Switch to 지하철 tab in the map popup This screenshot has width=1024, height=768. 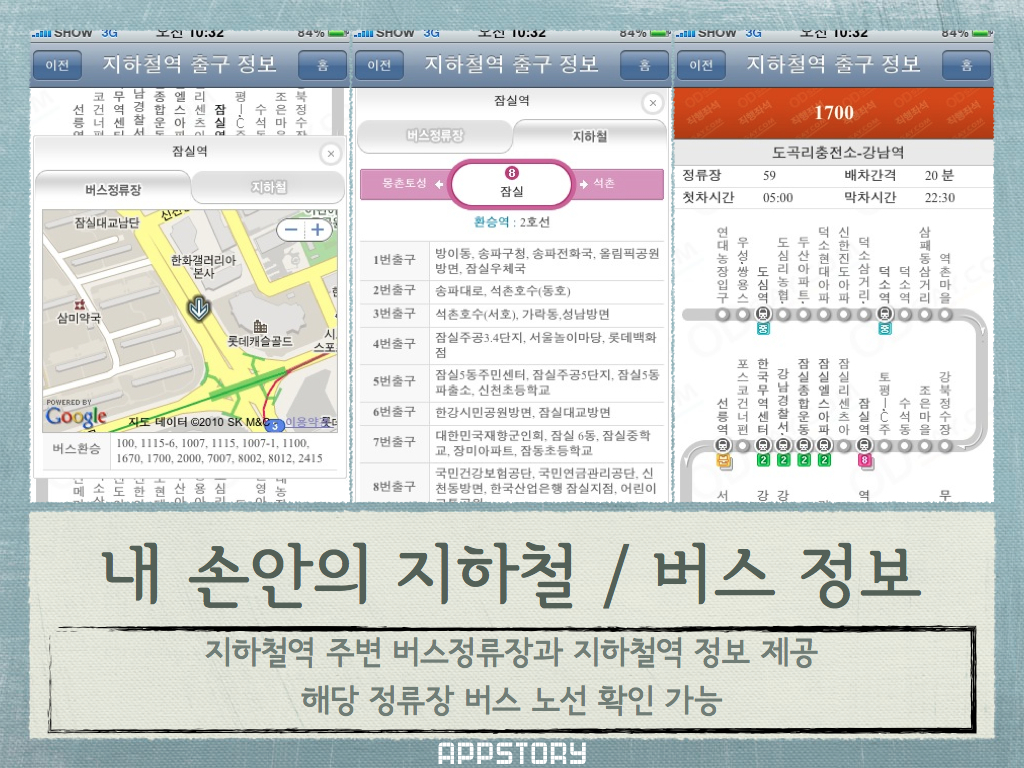coord(268,187)
